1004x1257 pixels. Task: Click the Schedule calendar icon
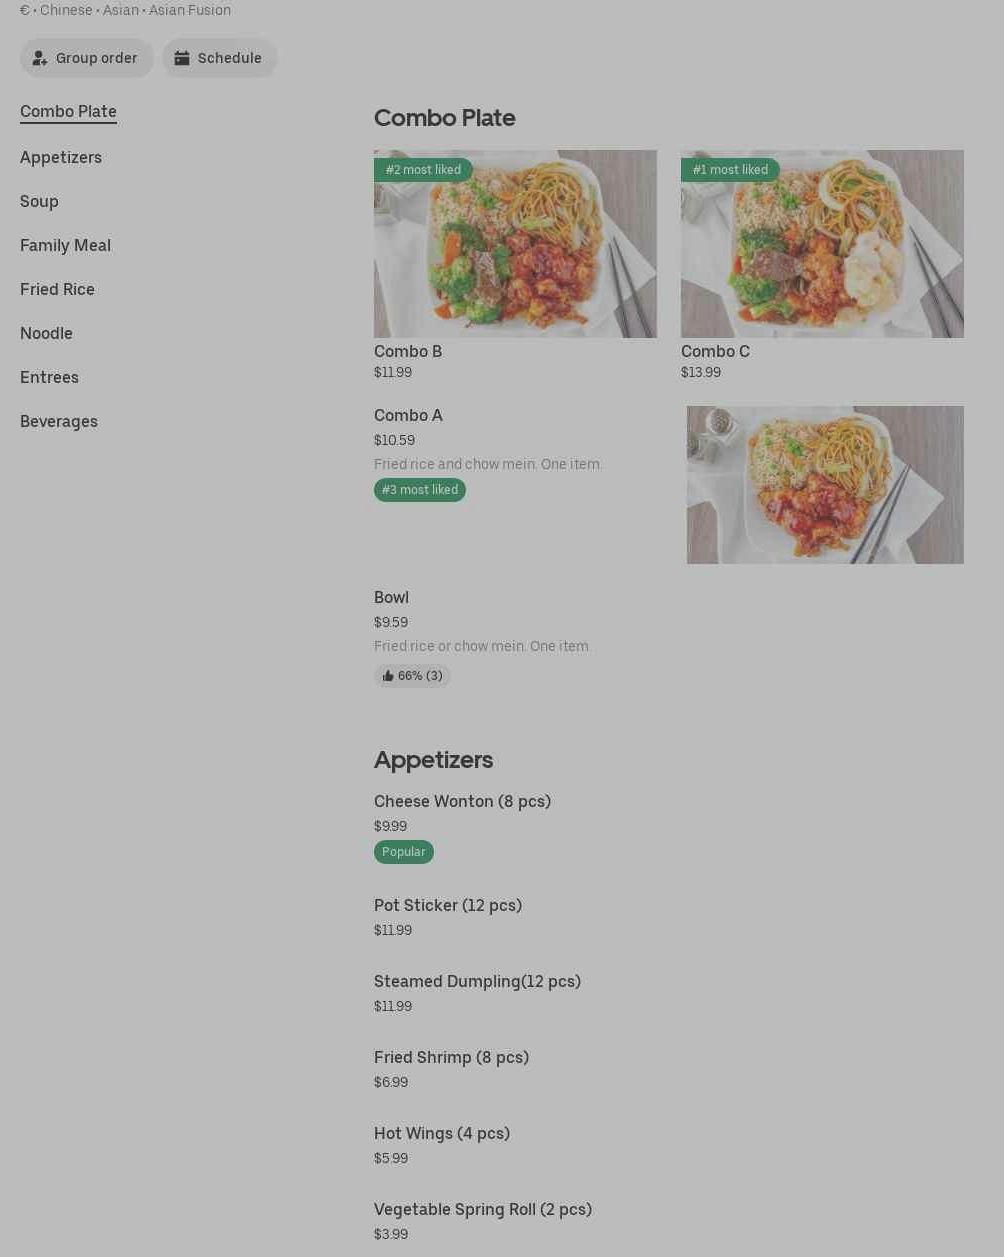(182, 58)
